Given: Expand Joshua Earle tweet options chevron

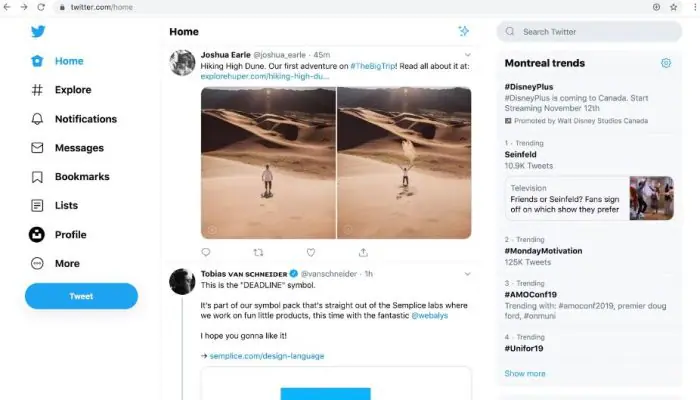Looking at the screenshot, I should coord(467,54).
